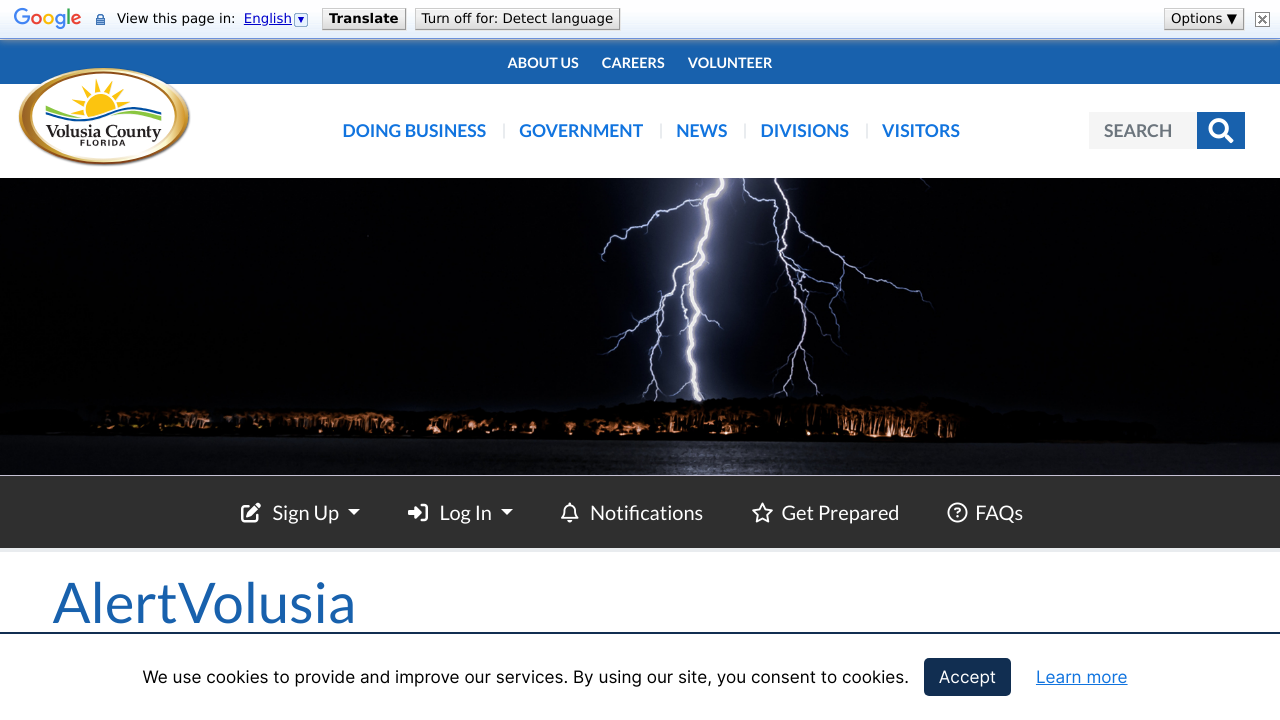Screen dimensions: 1280x720
Task: Go to the About Us page
Action: 543,63
